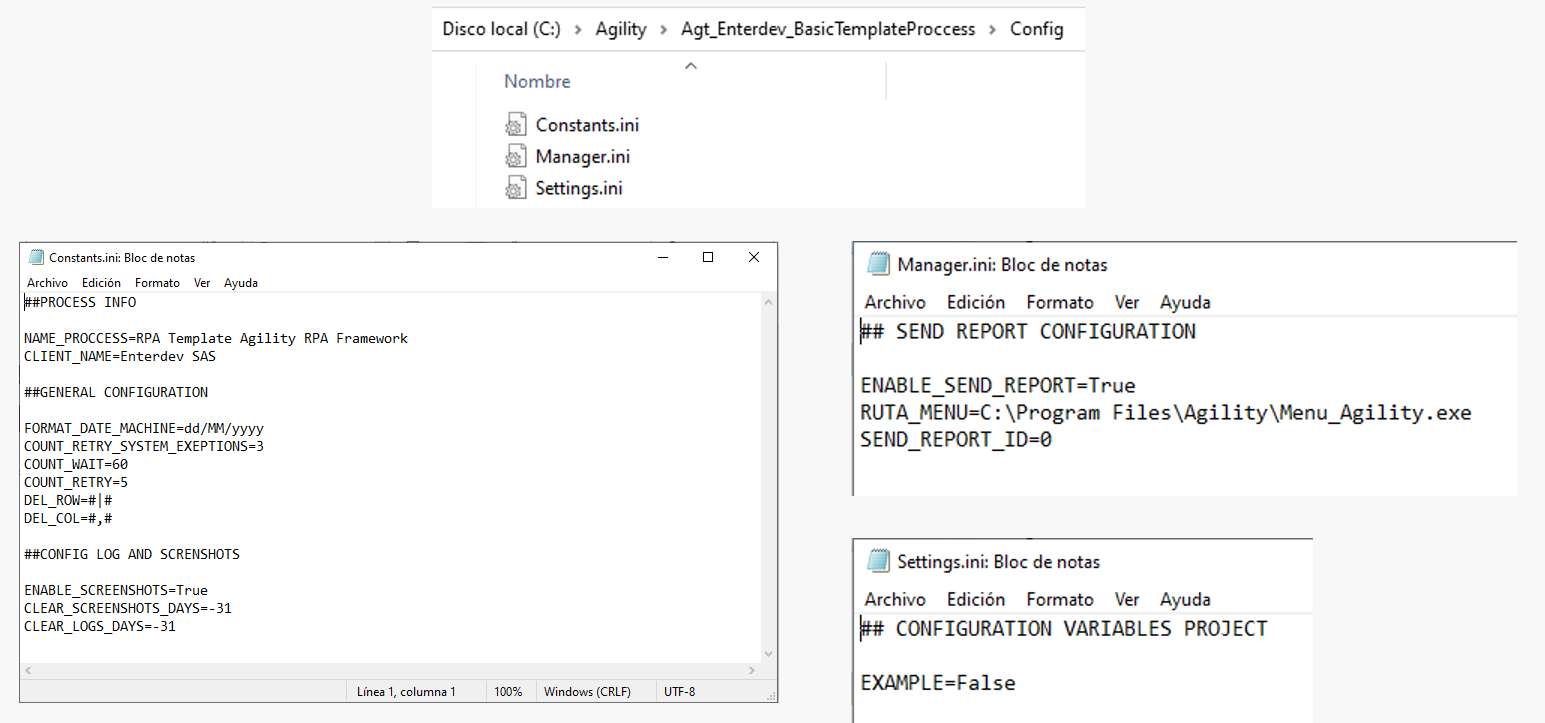Click the notepad icon in the Manager.ini title bar

pyautogui.click(x=878, y=264)
